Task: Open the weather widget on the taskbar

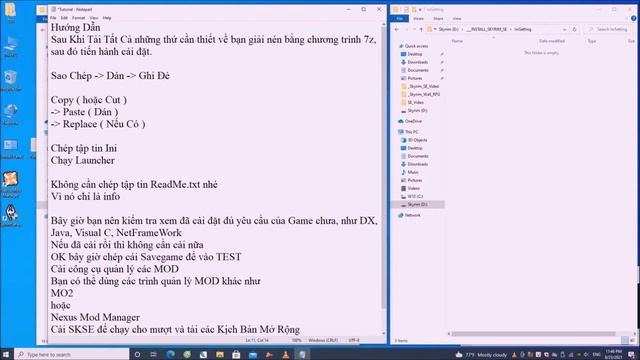Action: pyautogui.click(x=482, y=355)
